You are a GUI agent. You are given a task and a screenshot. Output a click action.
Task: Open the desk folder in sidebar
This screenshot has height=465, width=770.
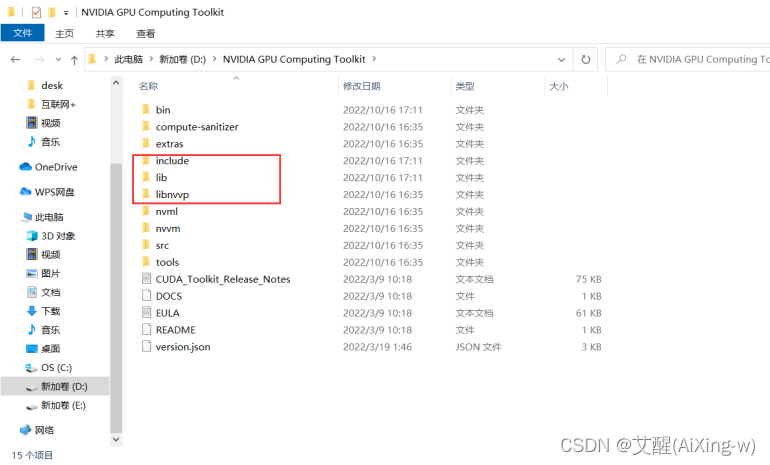tap(45, 85)
